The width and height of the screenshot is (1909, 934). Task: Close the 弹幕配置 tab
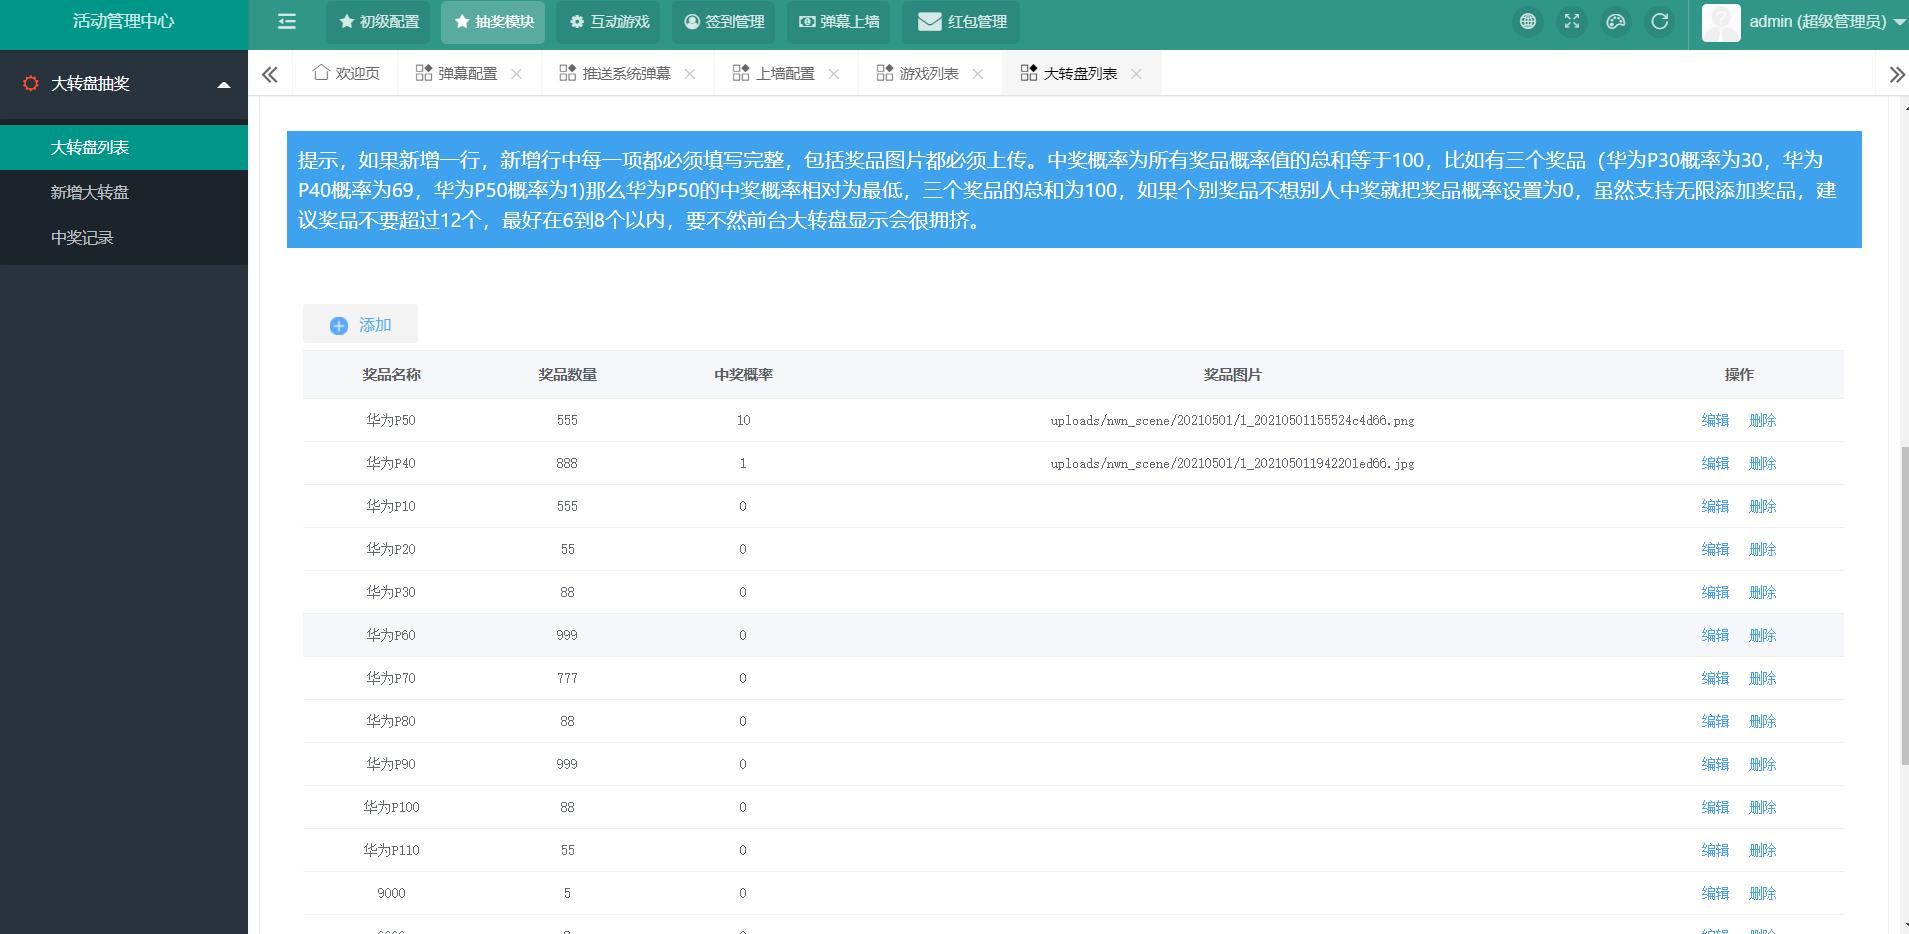(517, 74)
